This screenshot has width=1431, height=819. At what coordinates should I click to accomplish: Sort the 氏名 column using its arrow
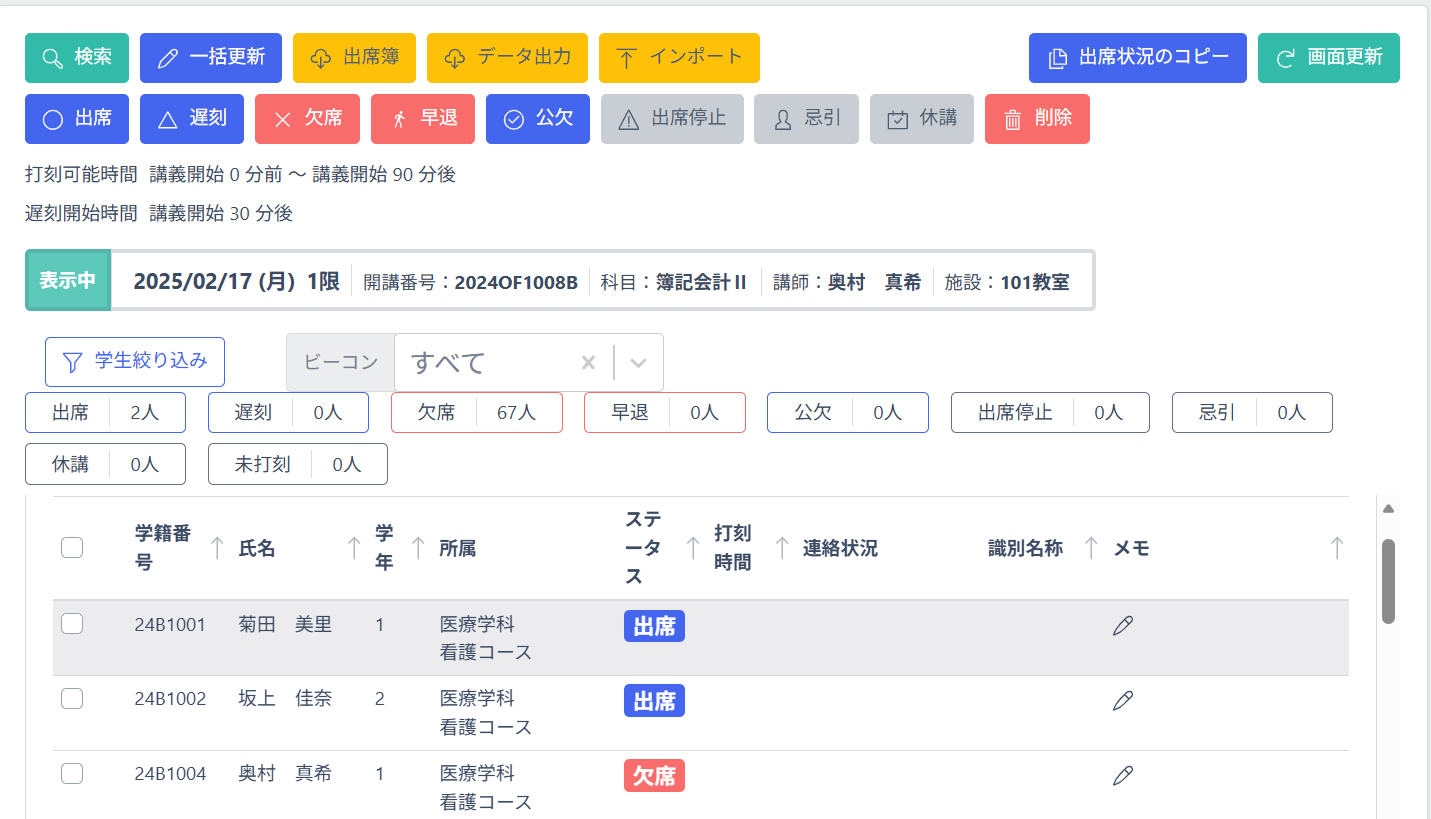click(x=353, y=548)
